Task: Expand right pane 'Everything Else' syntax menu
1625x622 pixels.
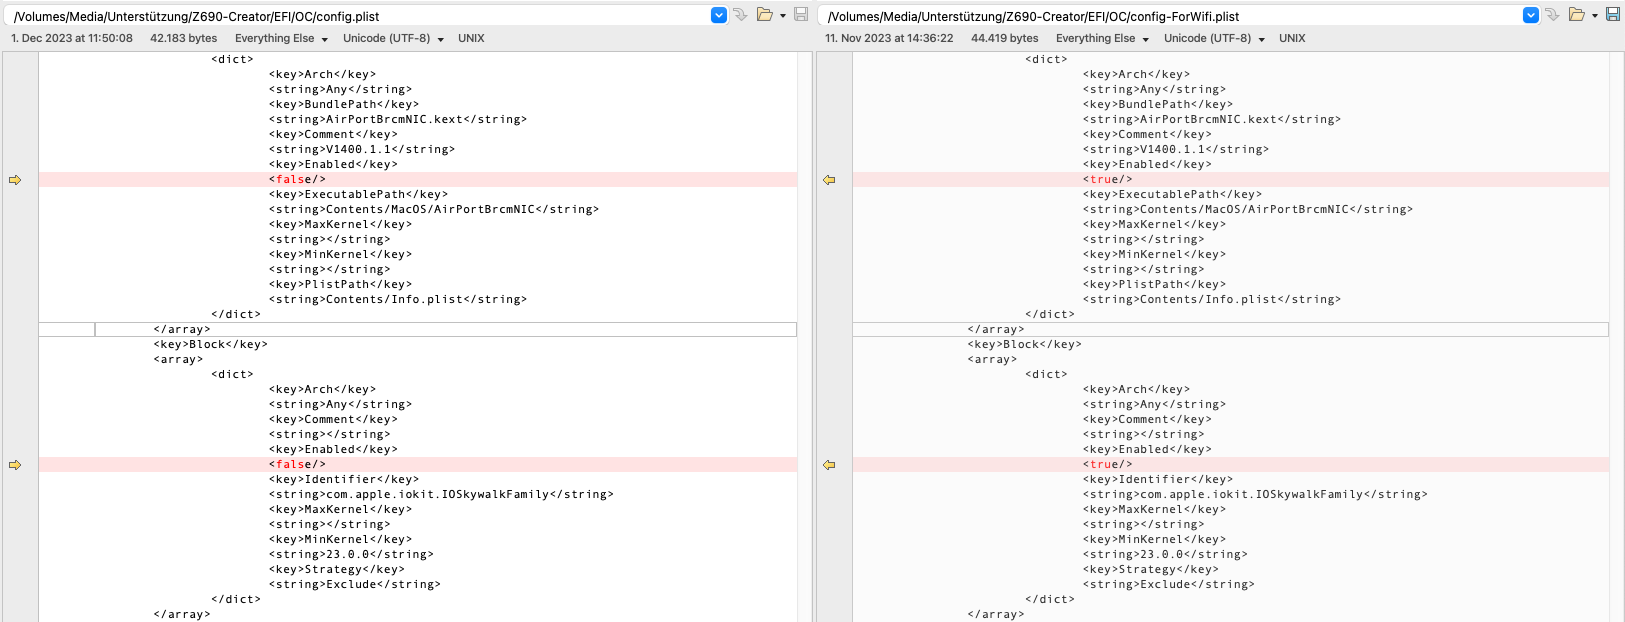Action: 1102,39
